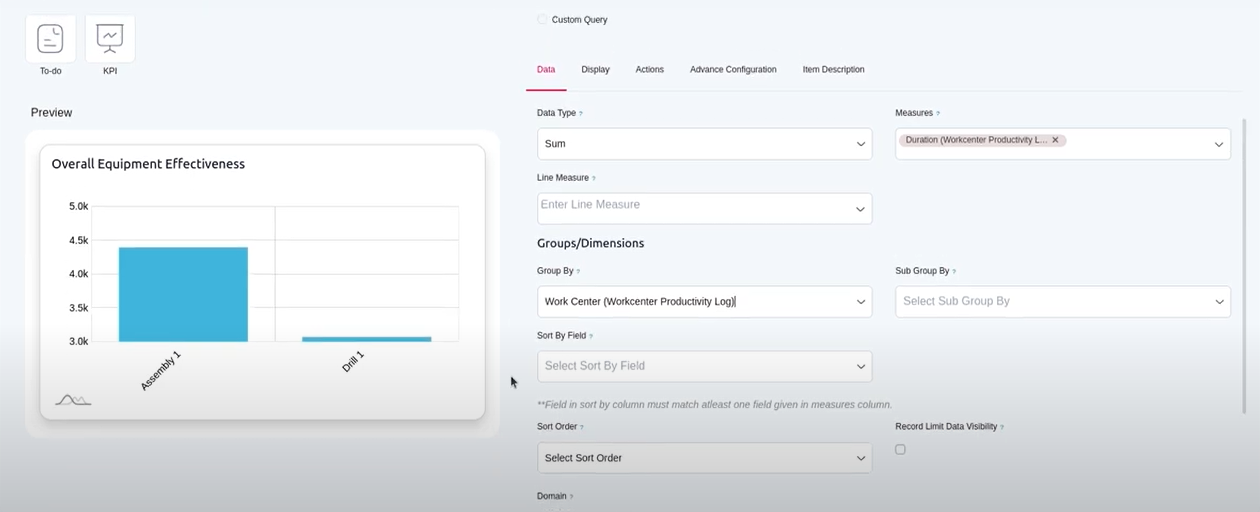The width and height of the screenshot is (1260, 512).
Task: Select the To-do item type icon
Action: pos(50,40)
